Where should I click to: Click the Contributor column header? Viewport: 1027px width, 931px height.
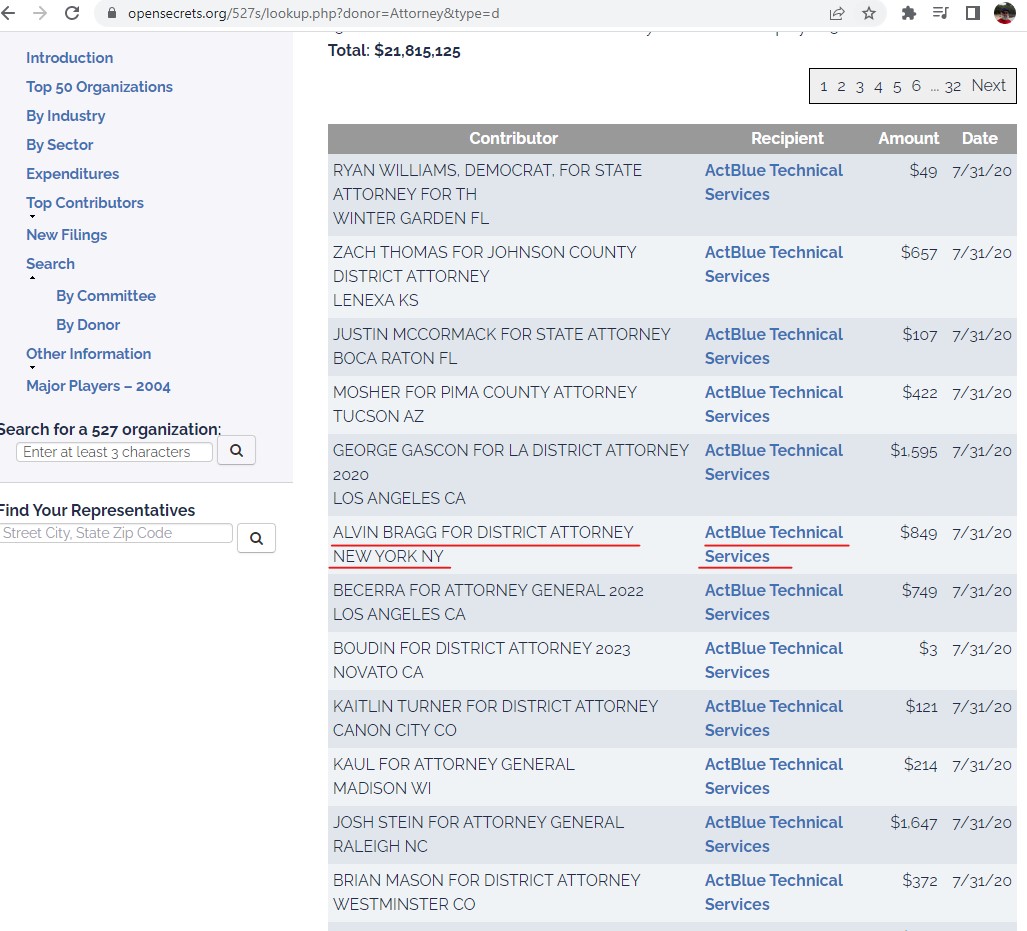(514, 138)
